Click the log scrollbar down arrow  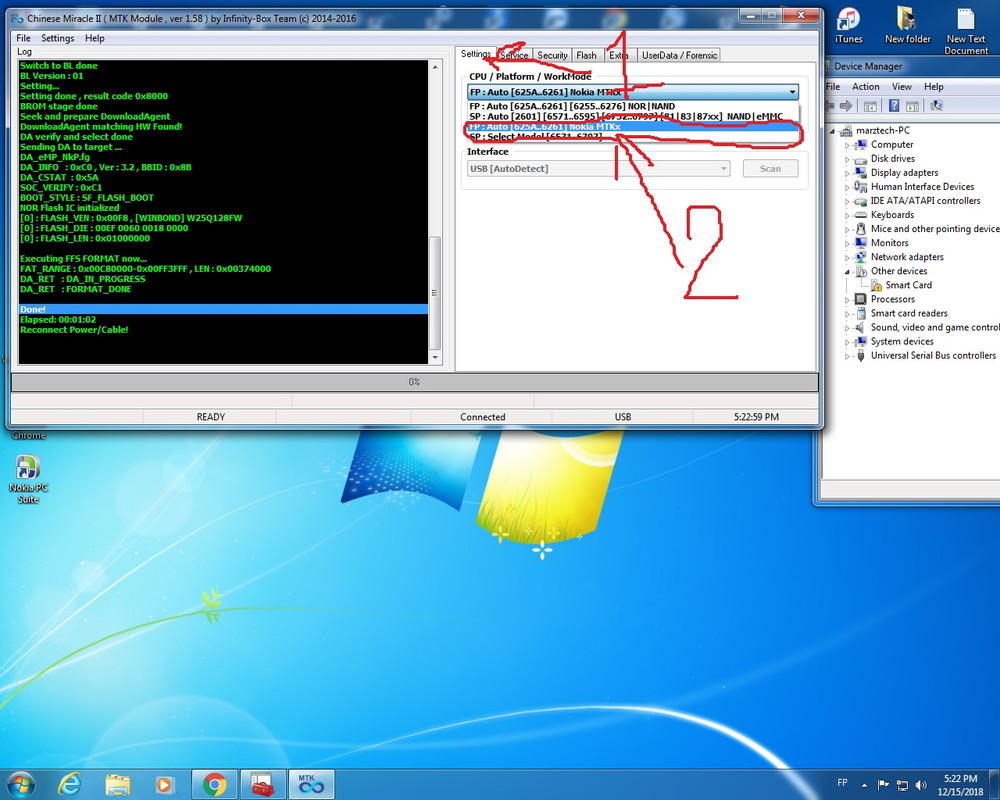tap(436, 358)
